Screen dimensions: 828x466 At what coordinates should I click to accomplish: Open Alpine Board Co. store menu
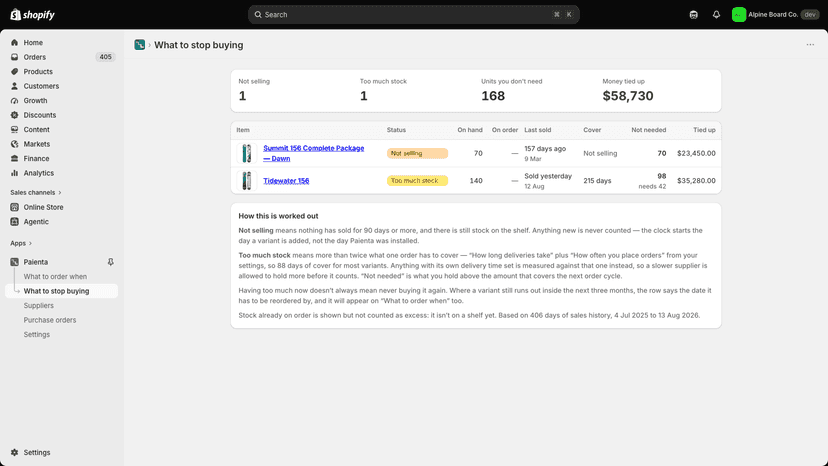(x=775, y=15)
